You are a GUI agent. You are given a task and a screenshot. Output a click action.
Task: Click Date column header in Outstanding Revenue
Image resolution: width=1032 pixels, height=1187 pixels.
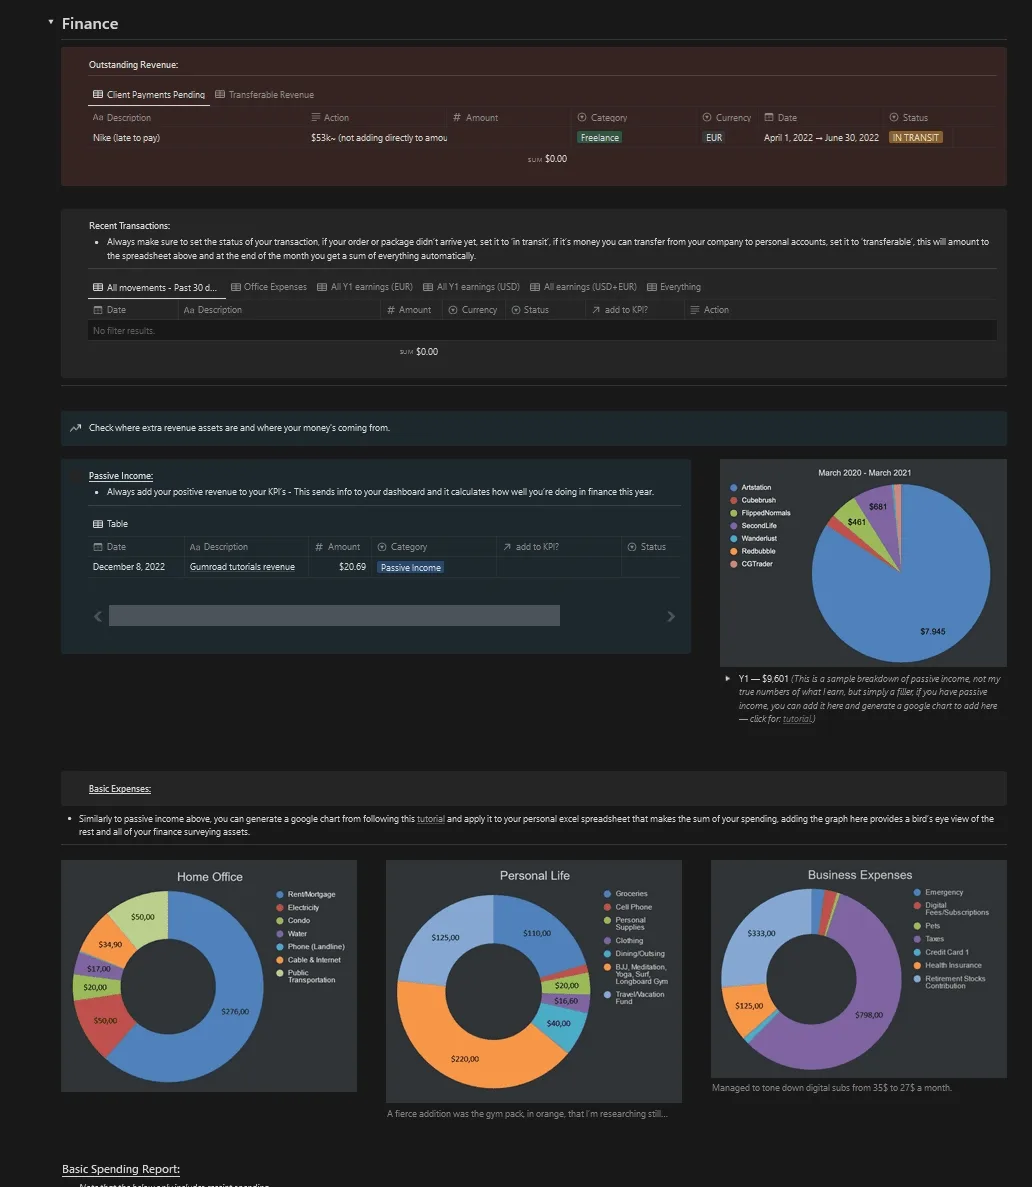pyautogui.click(x=781, y=117)
